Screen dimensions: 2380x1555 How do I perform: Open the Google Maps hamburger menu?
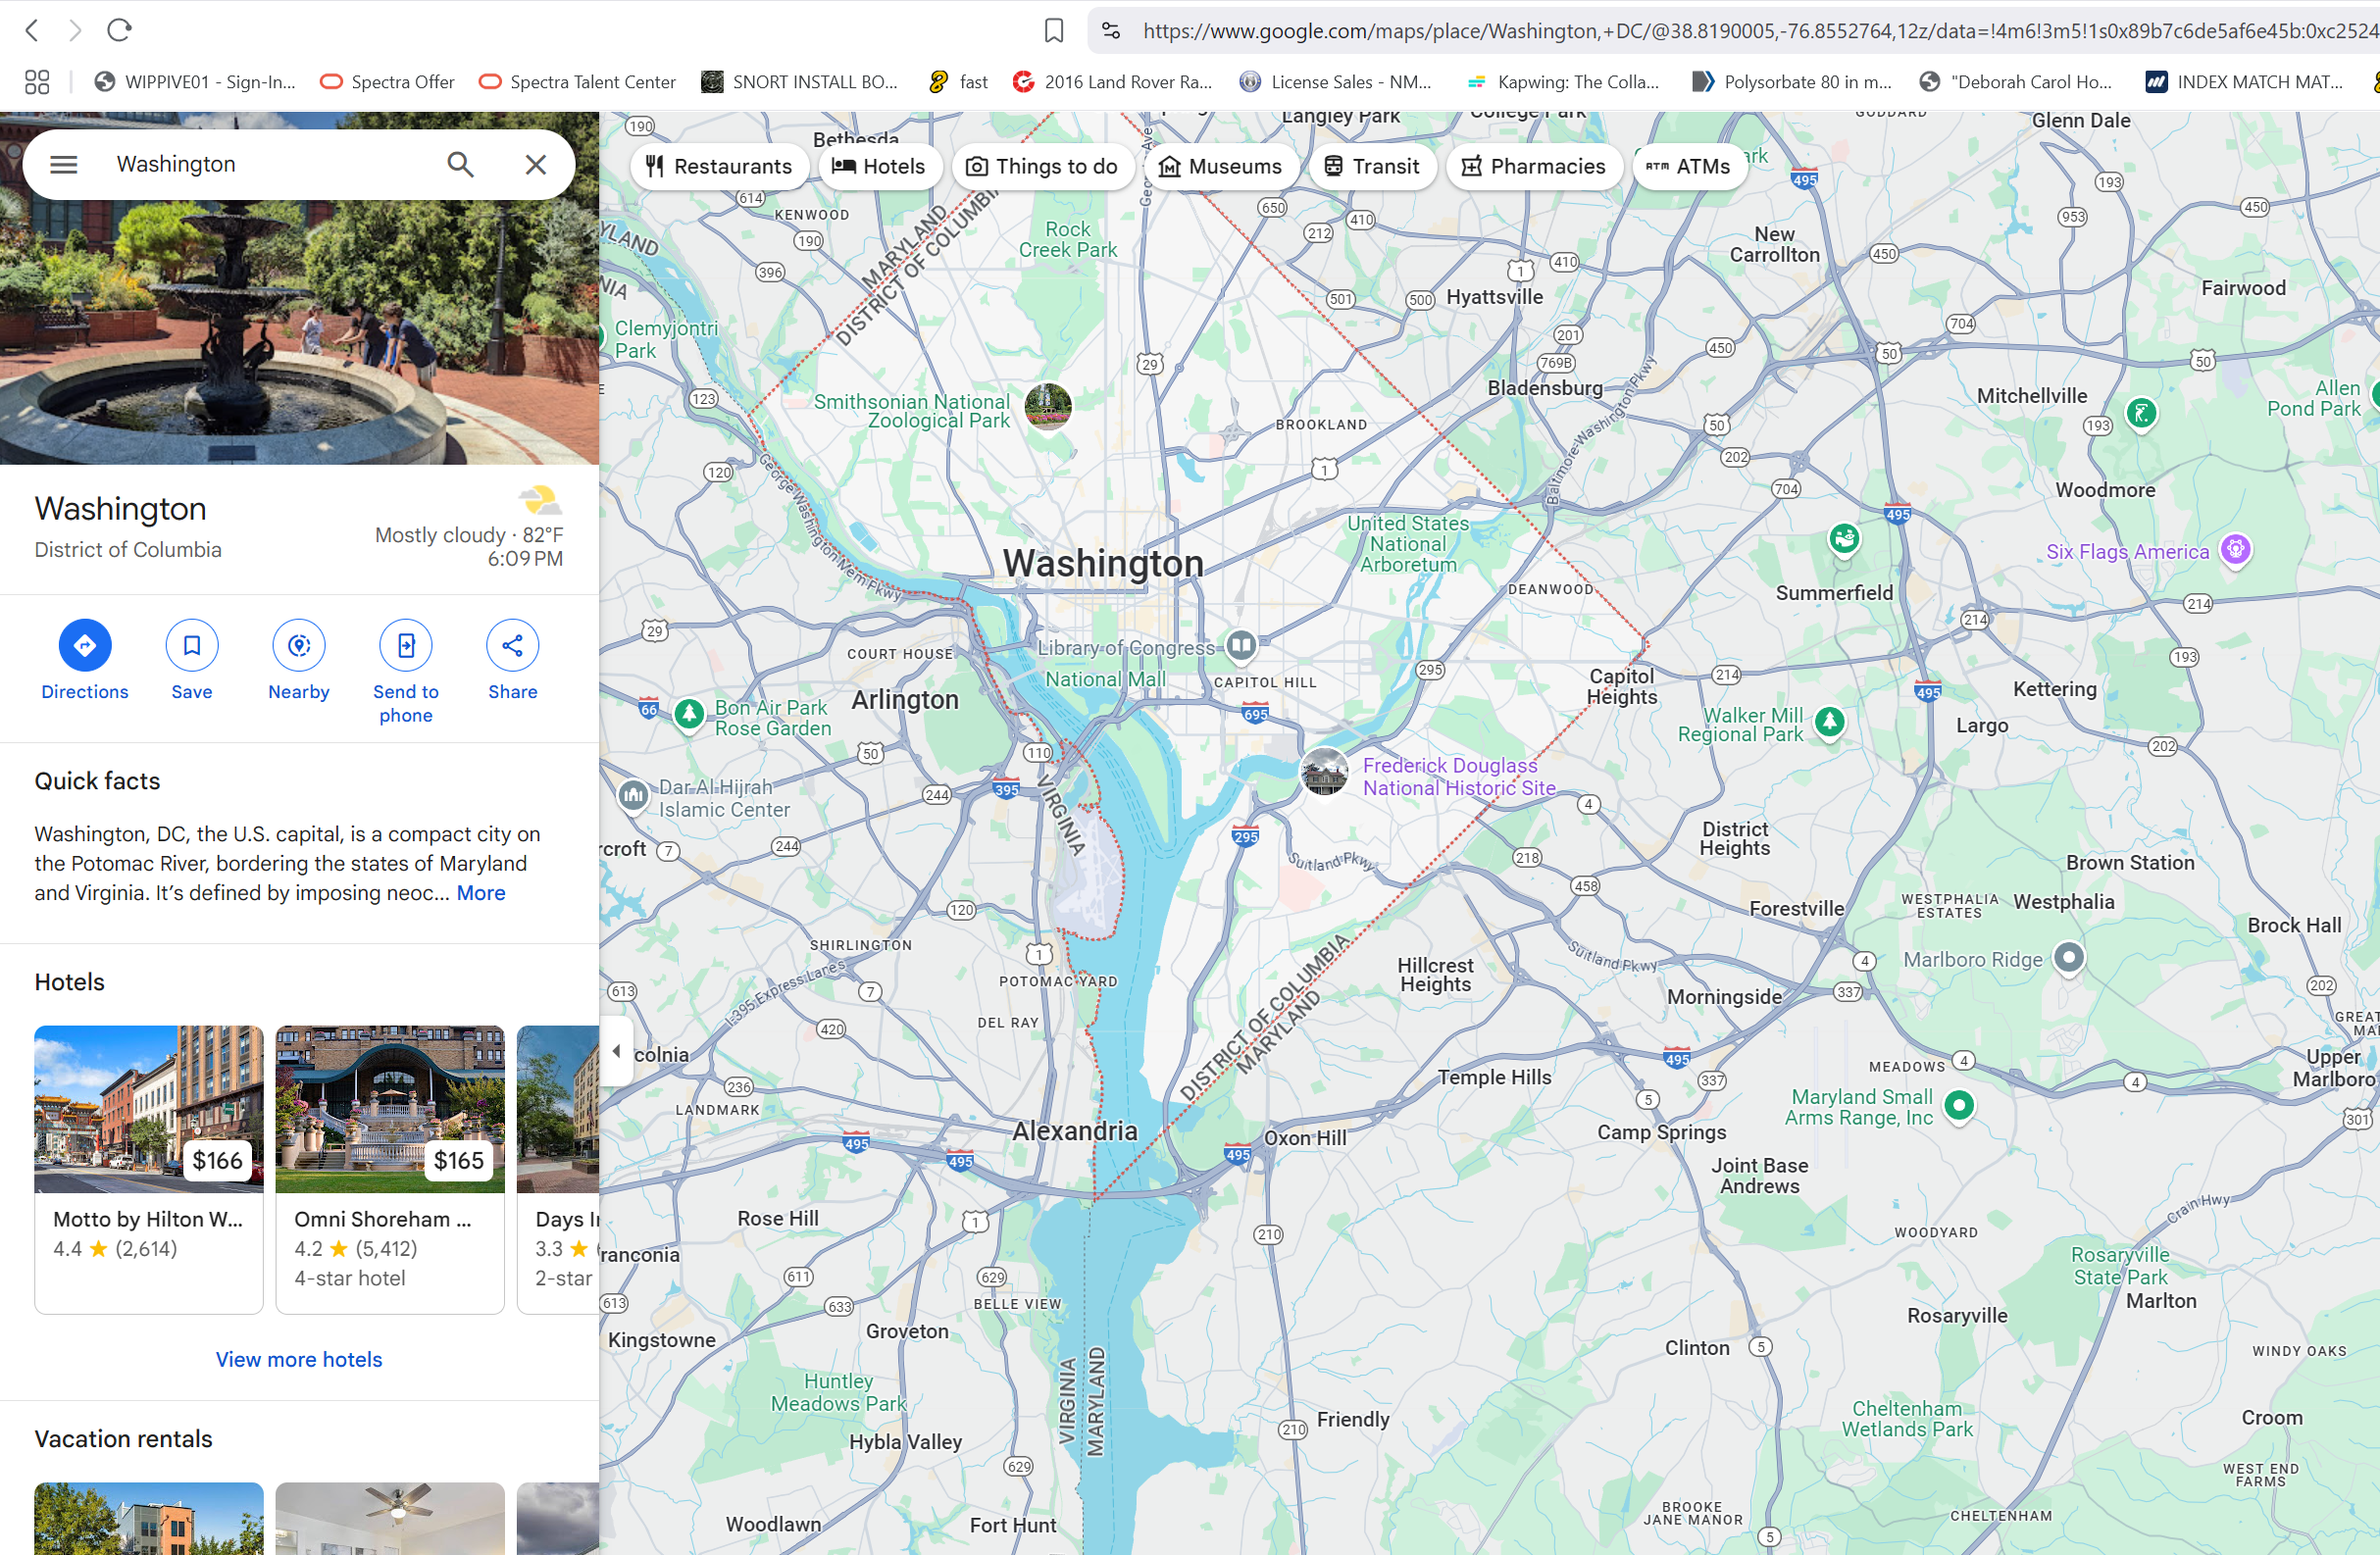pyautogui.click(x=64, y=164)
